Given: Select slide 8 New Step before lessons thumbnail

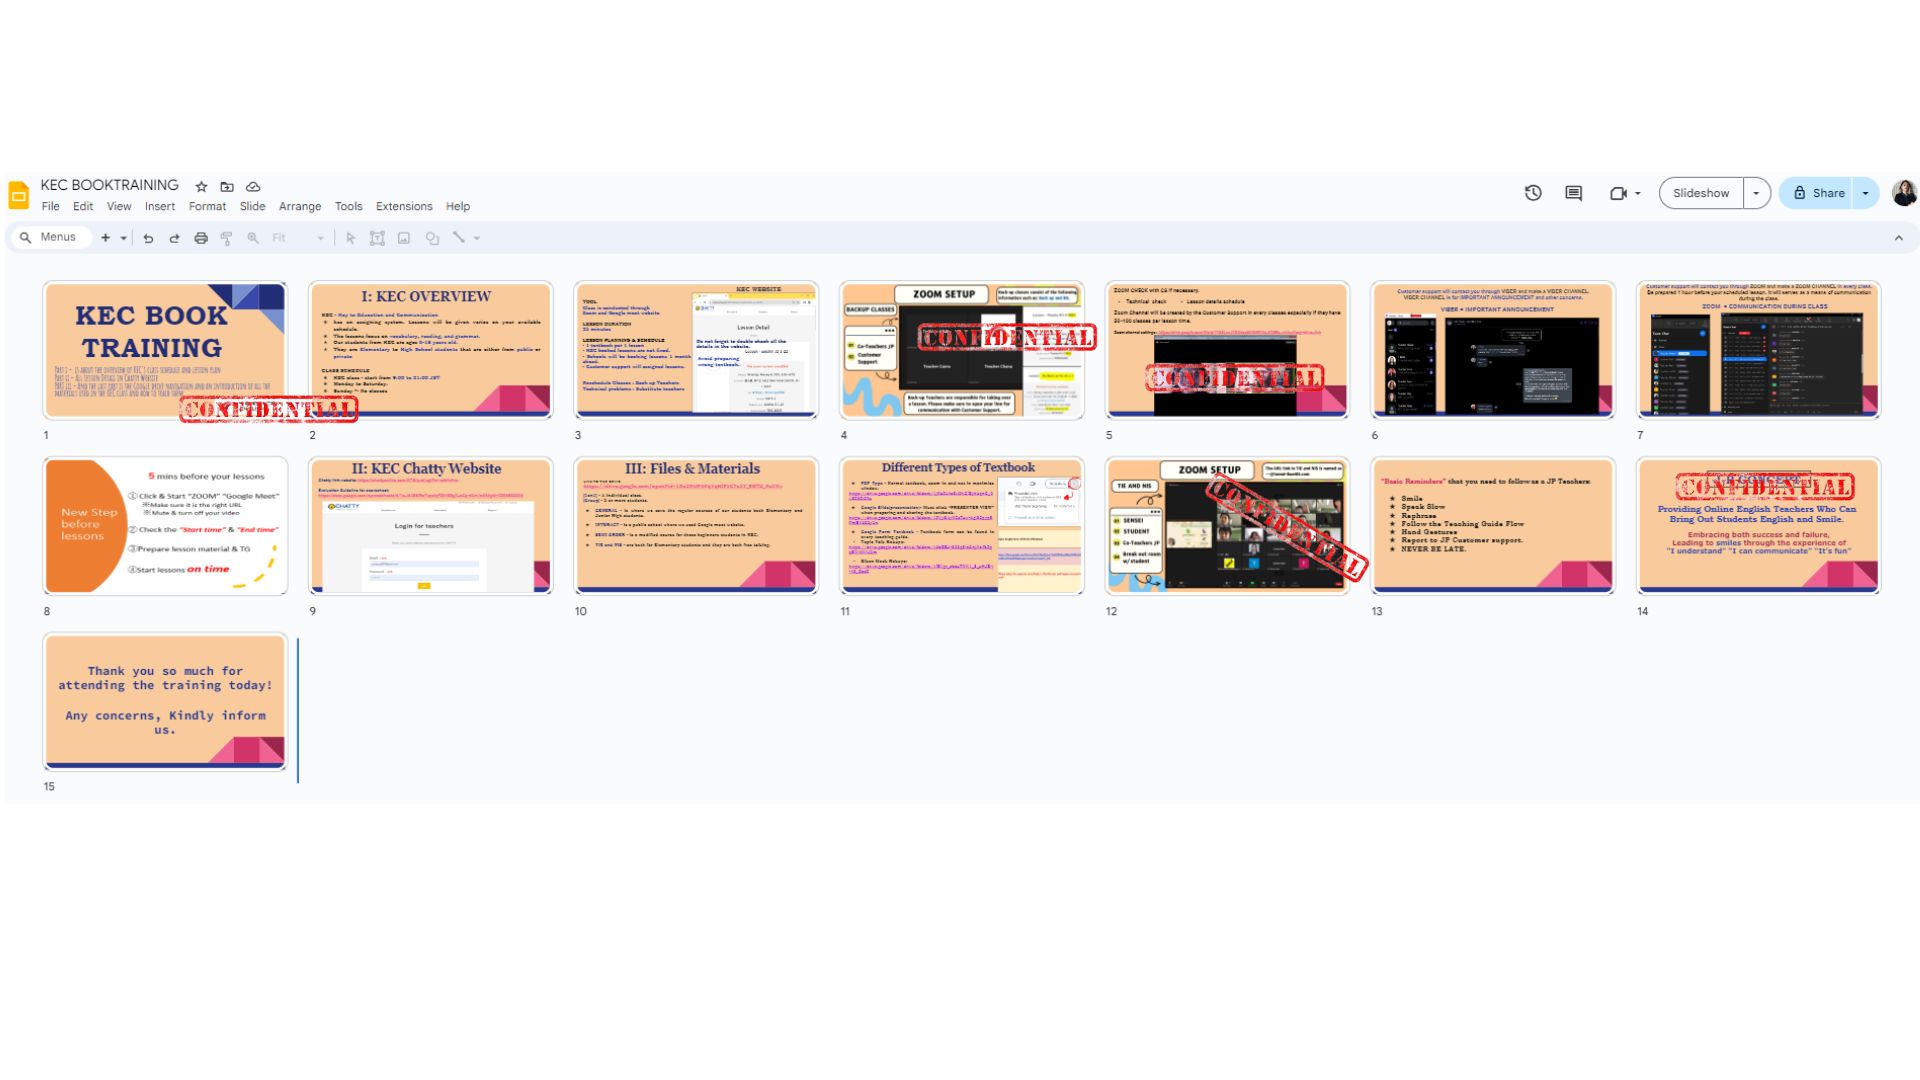Looking at the screenshot, I should coord(165,526).
